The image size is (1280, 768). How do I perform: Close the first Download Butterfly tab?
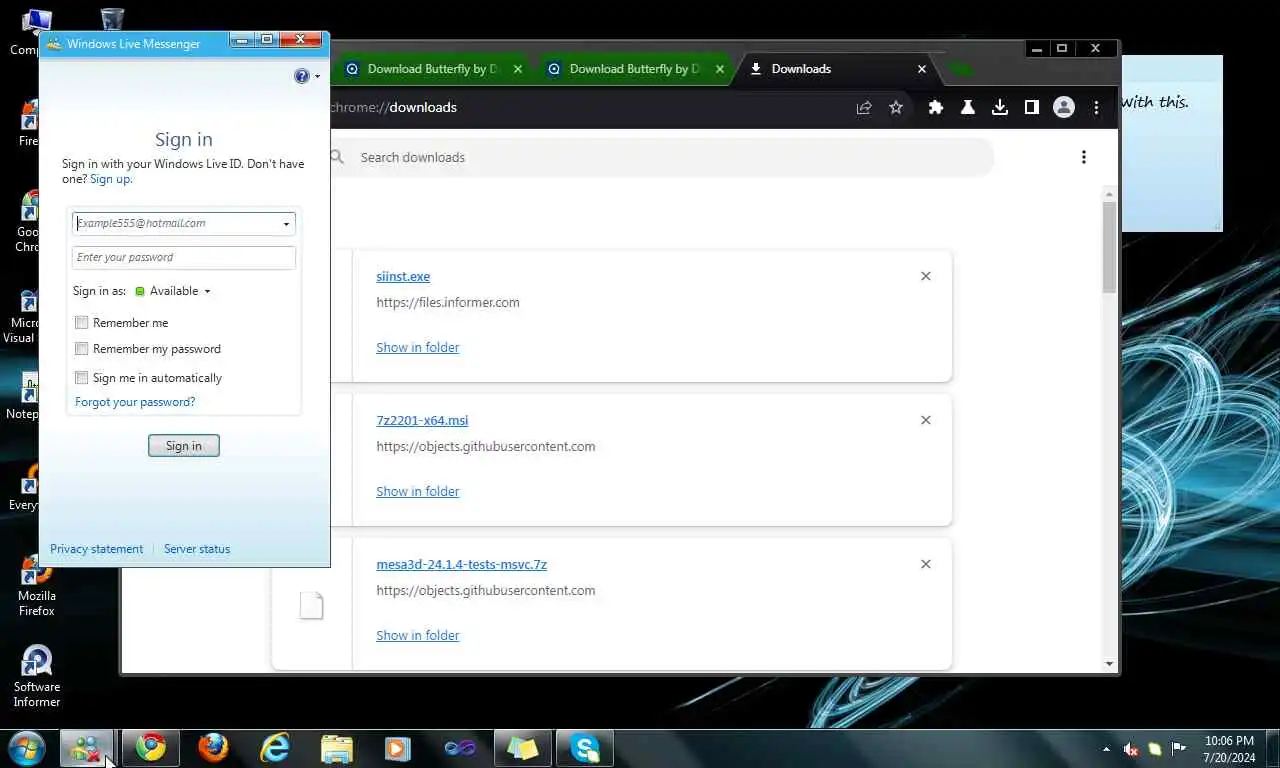point(518,69)
